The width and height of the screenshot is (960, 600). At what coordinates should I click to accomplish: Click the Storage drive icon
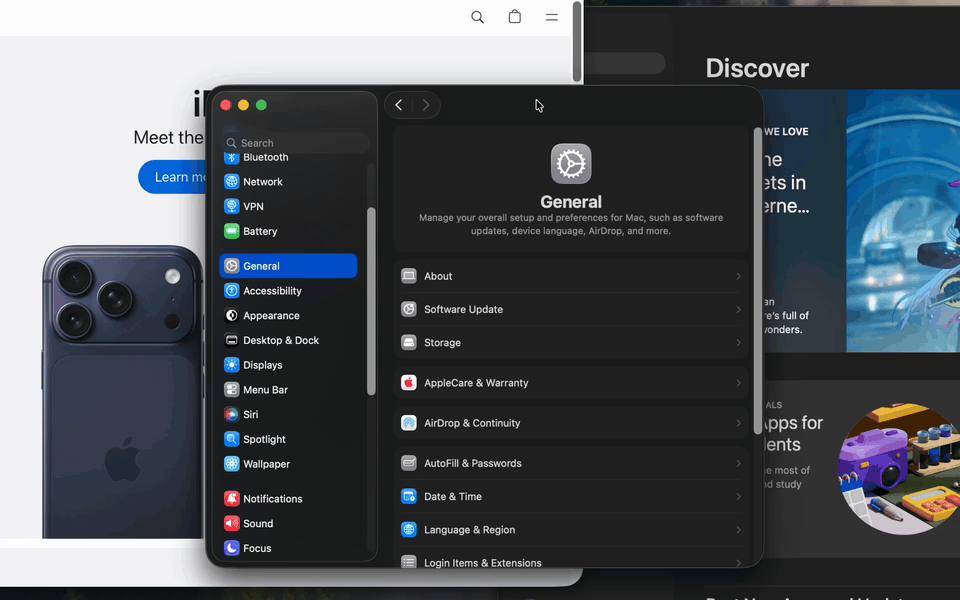coord(409,342)
